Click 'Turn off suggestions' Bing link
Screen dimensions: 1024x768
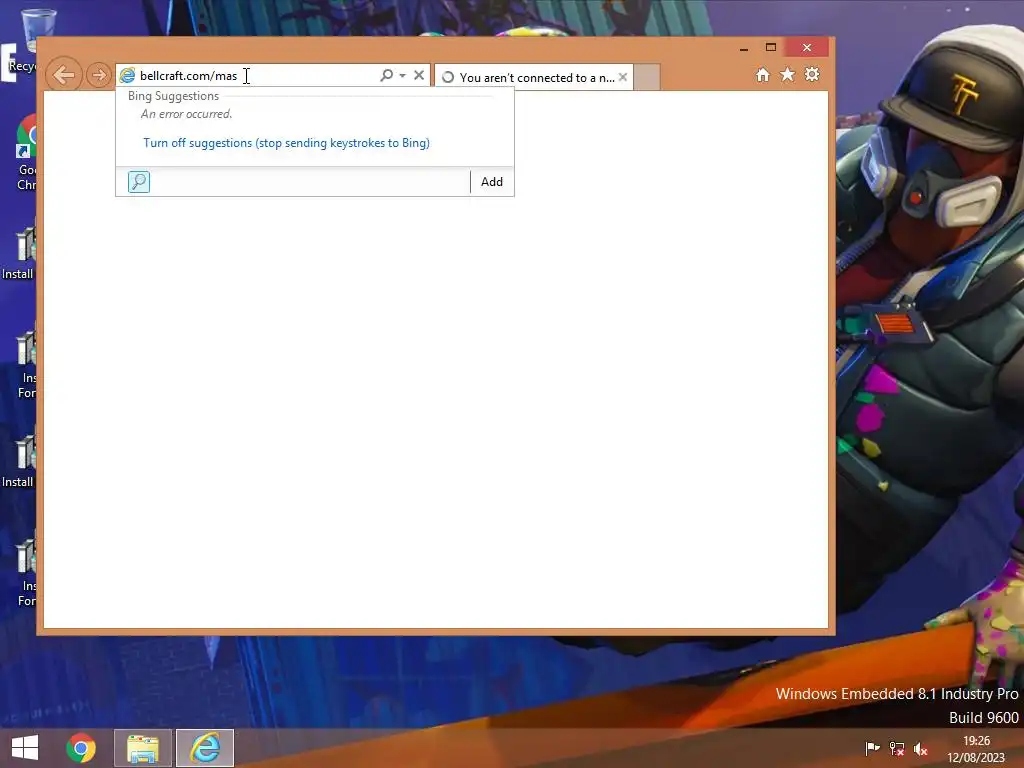point(286,142)
